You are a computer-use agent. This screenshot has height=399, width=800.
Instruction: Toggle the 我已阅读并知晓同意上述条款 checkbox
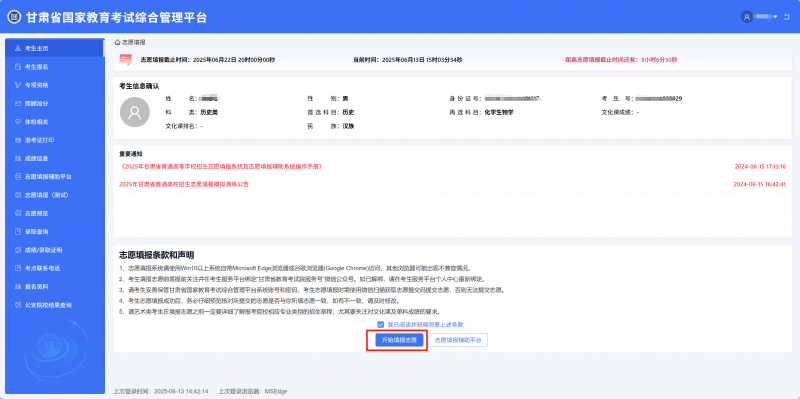pos(380,325)
